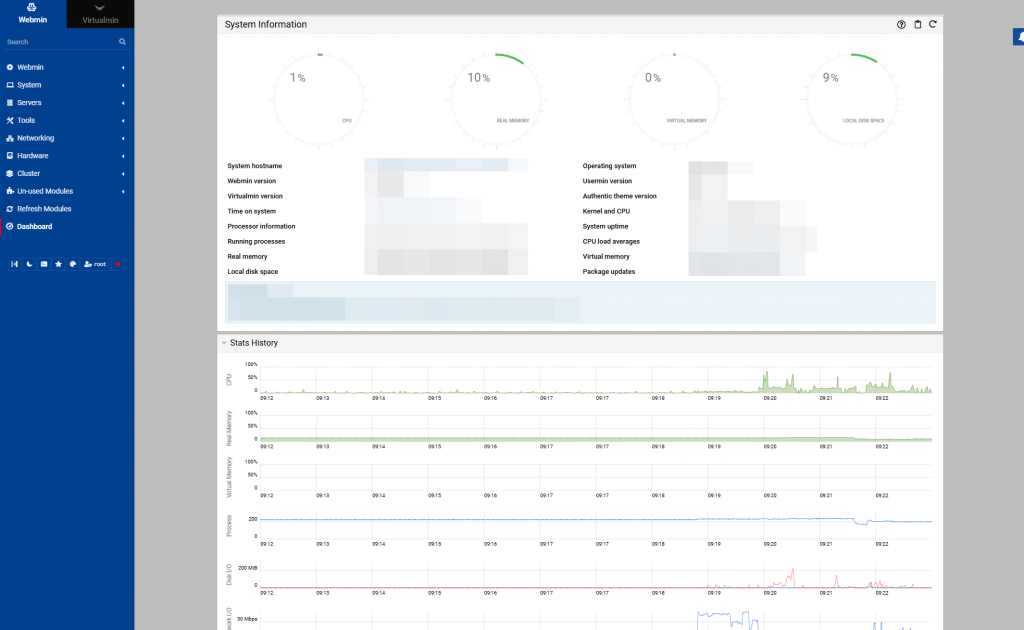Viewport: 1024px width, 630px height.
Task: Expand the System menu
Action: tap(30, 85)
